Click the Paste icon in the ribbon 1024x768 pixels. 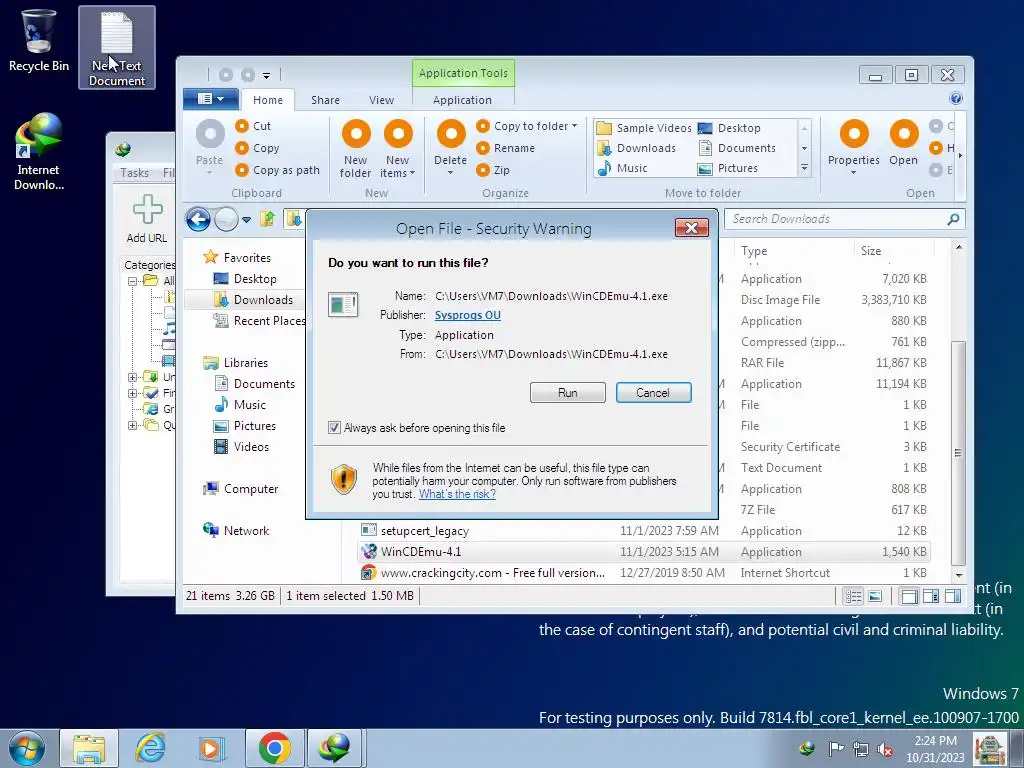[x=210, y=135]
